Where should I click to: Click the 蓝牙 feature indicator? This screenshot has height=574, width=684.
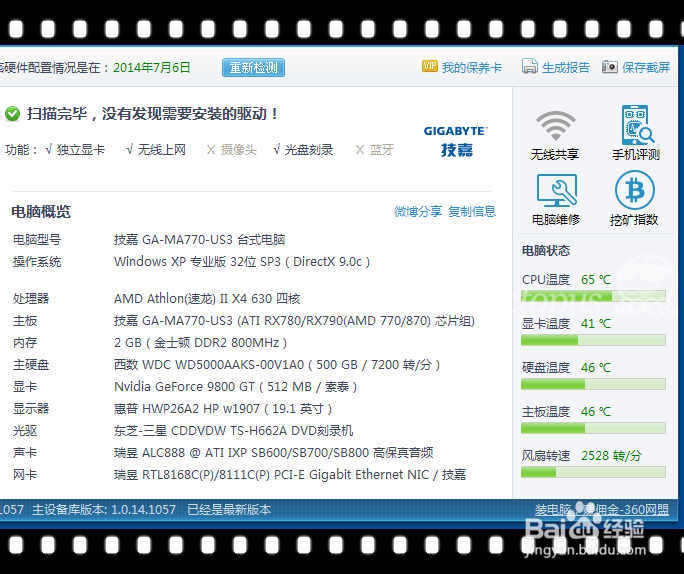pos(374,150)
